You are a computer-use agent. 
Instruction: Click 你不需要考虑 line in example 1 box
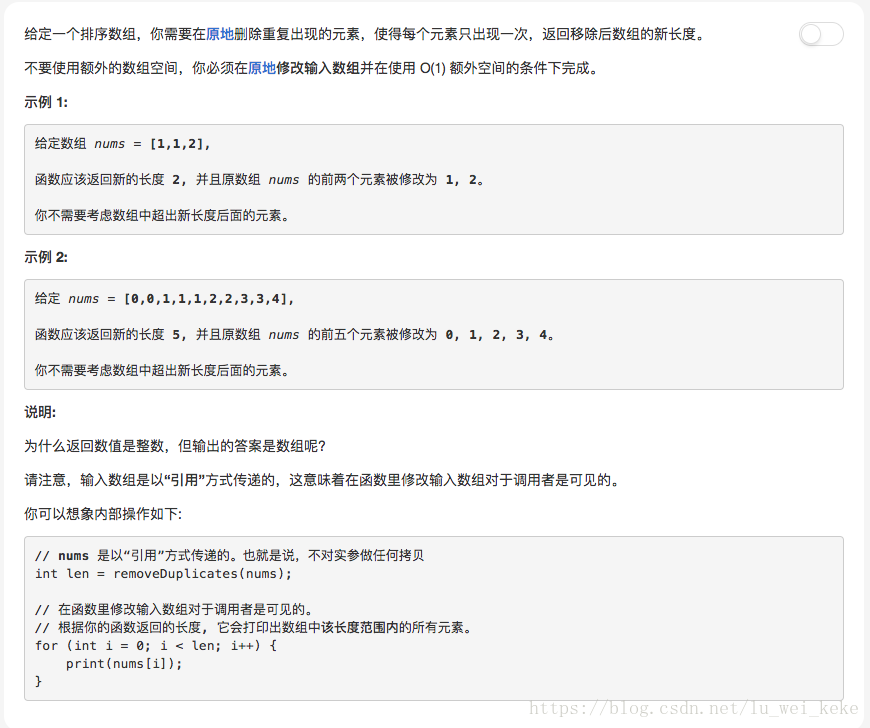pos(162,215)
